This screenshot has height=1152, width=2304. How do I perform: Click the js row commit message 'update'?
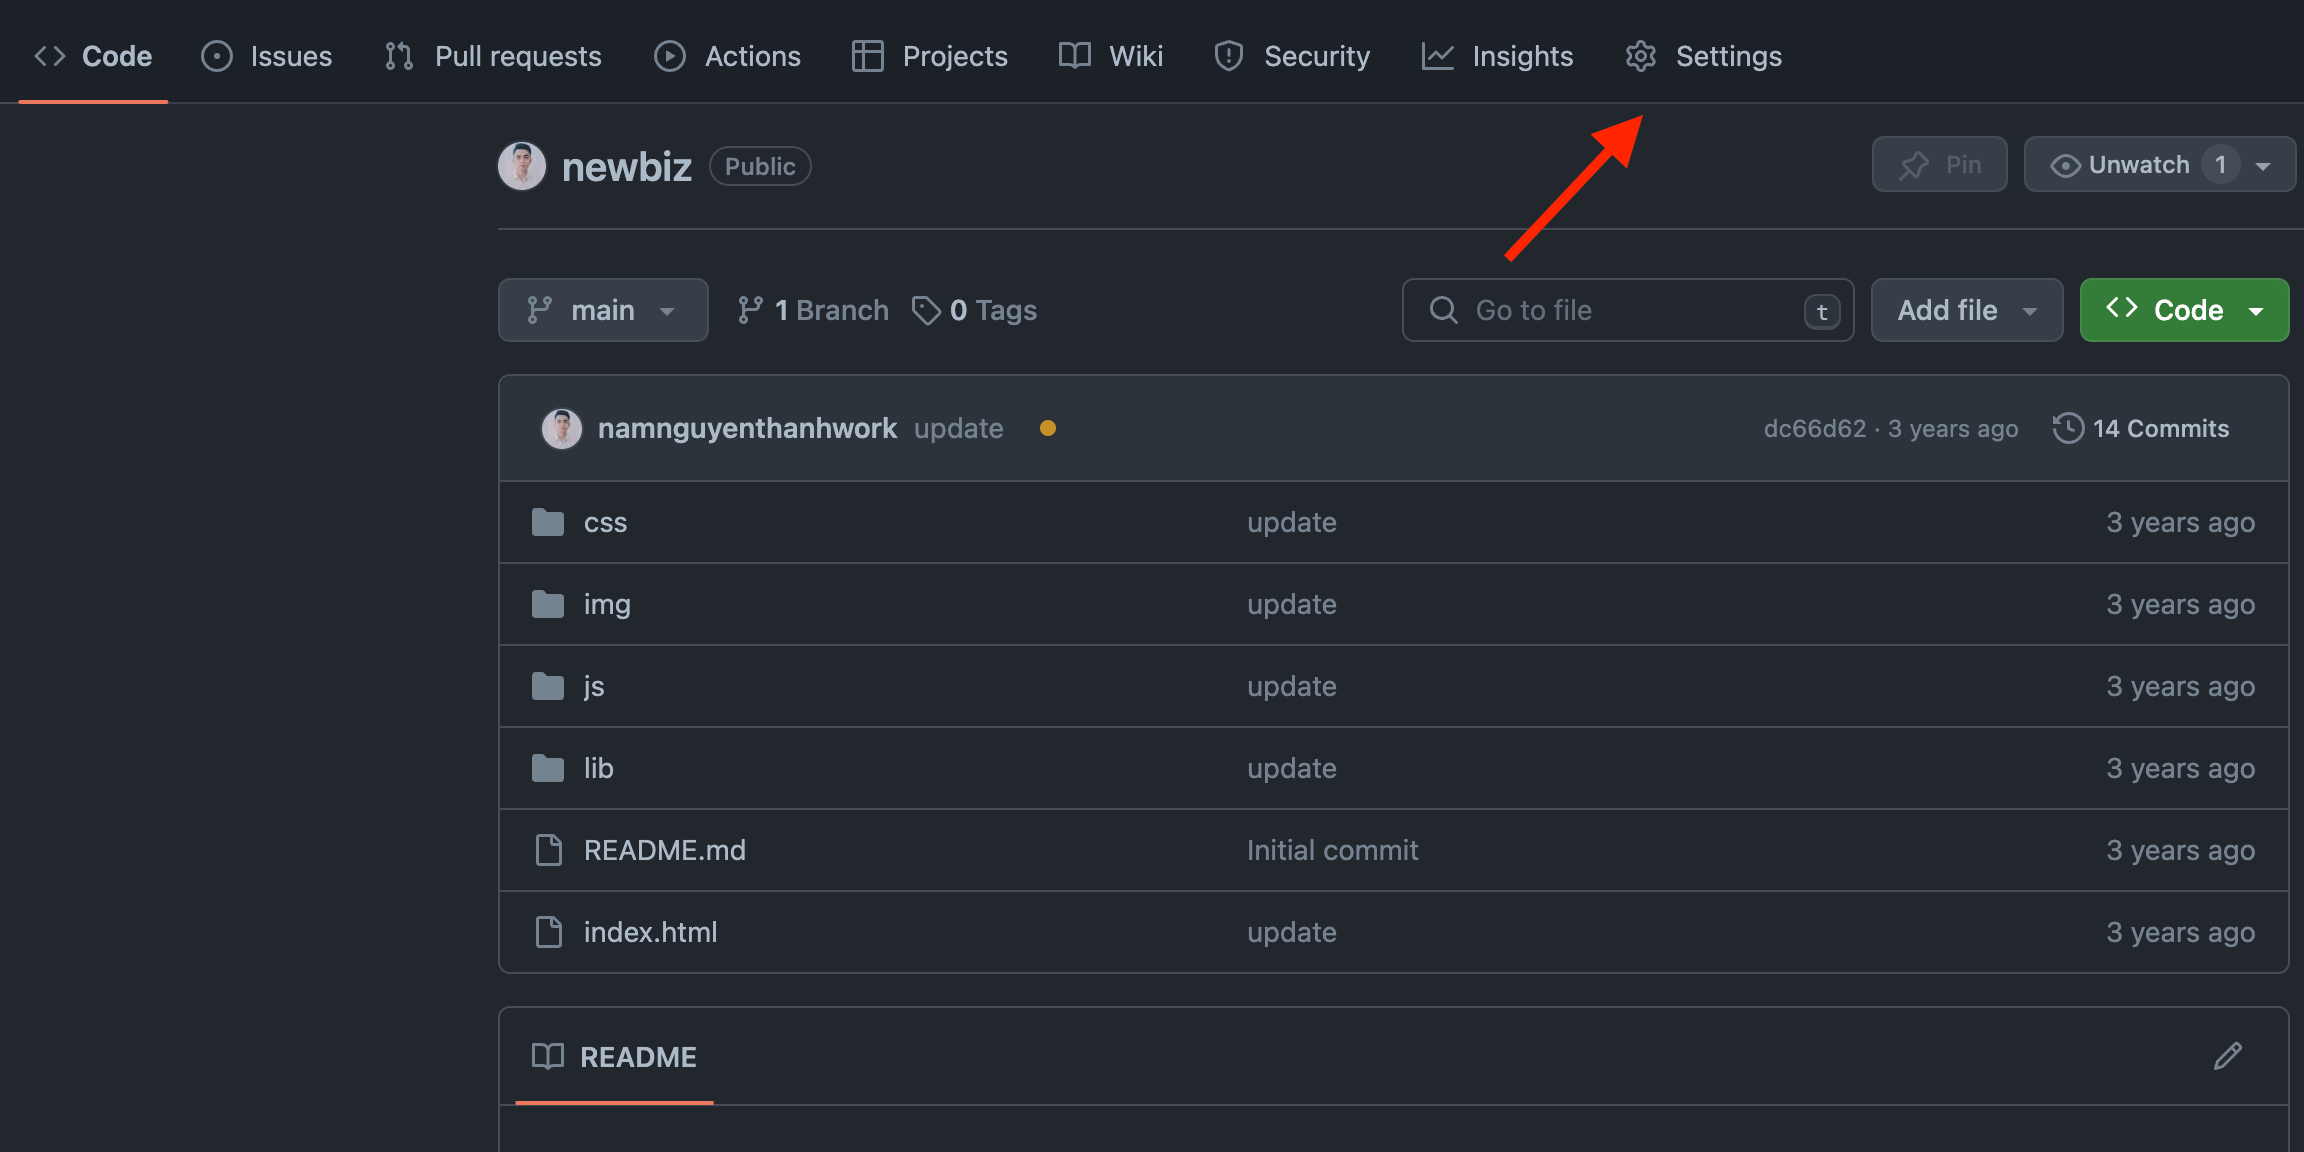[1292, 686]
